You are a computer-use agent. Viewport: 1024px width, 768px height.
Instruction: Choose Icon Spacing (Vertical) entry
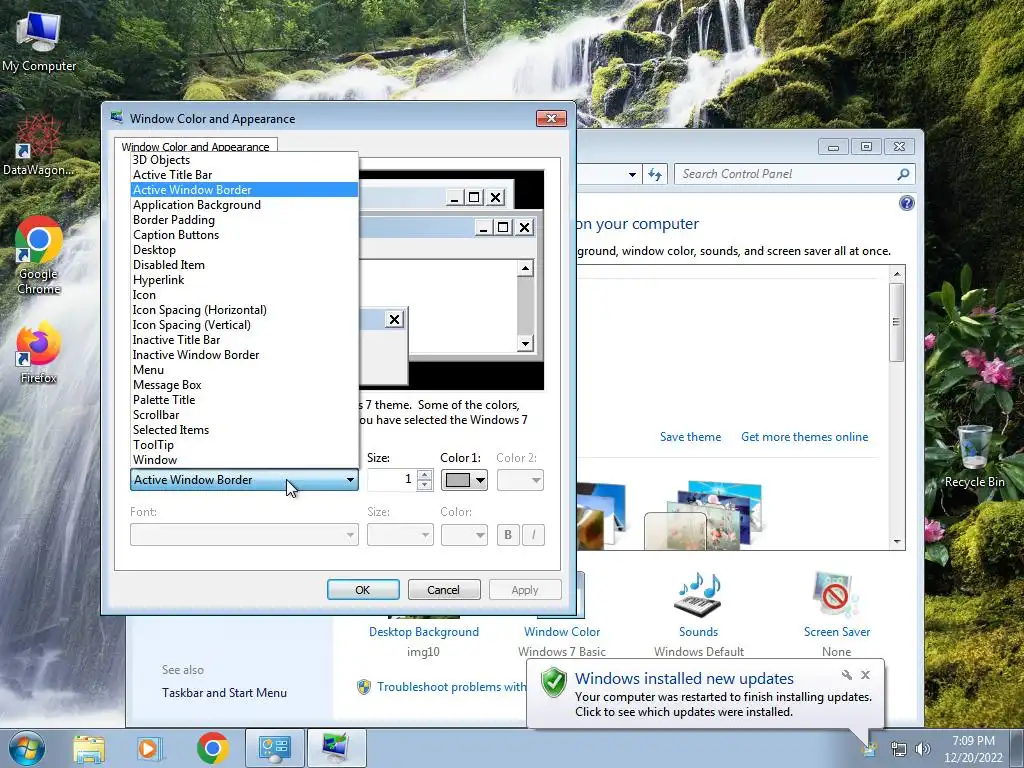point(244,325)
